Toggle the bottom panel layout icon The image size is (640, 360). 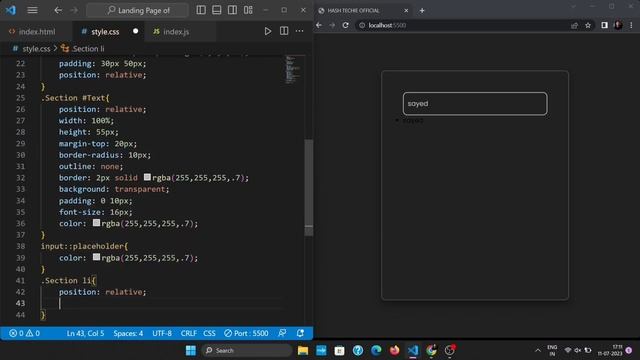coord(216,10)
